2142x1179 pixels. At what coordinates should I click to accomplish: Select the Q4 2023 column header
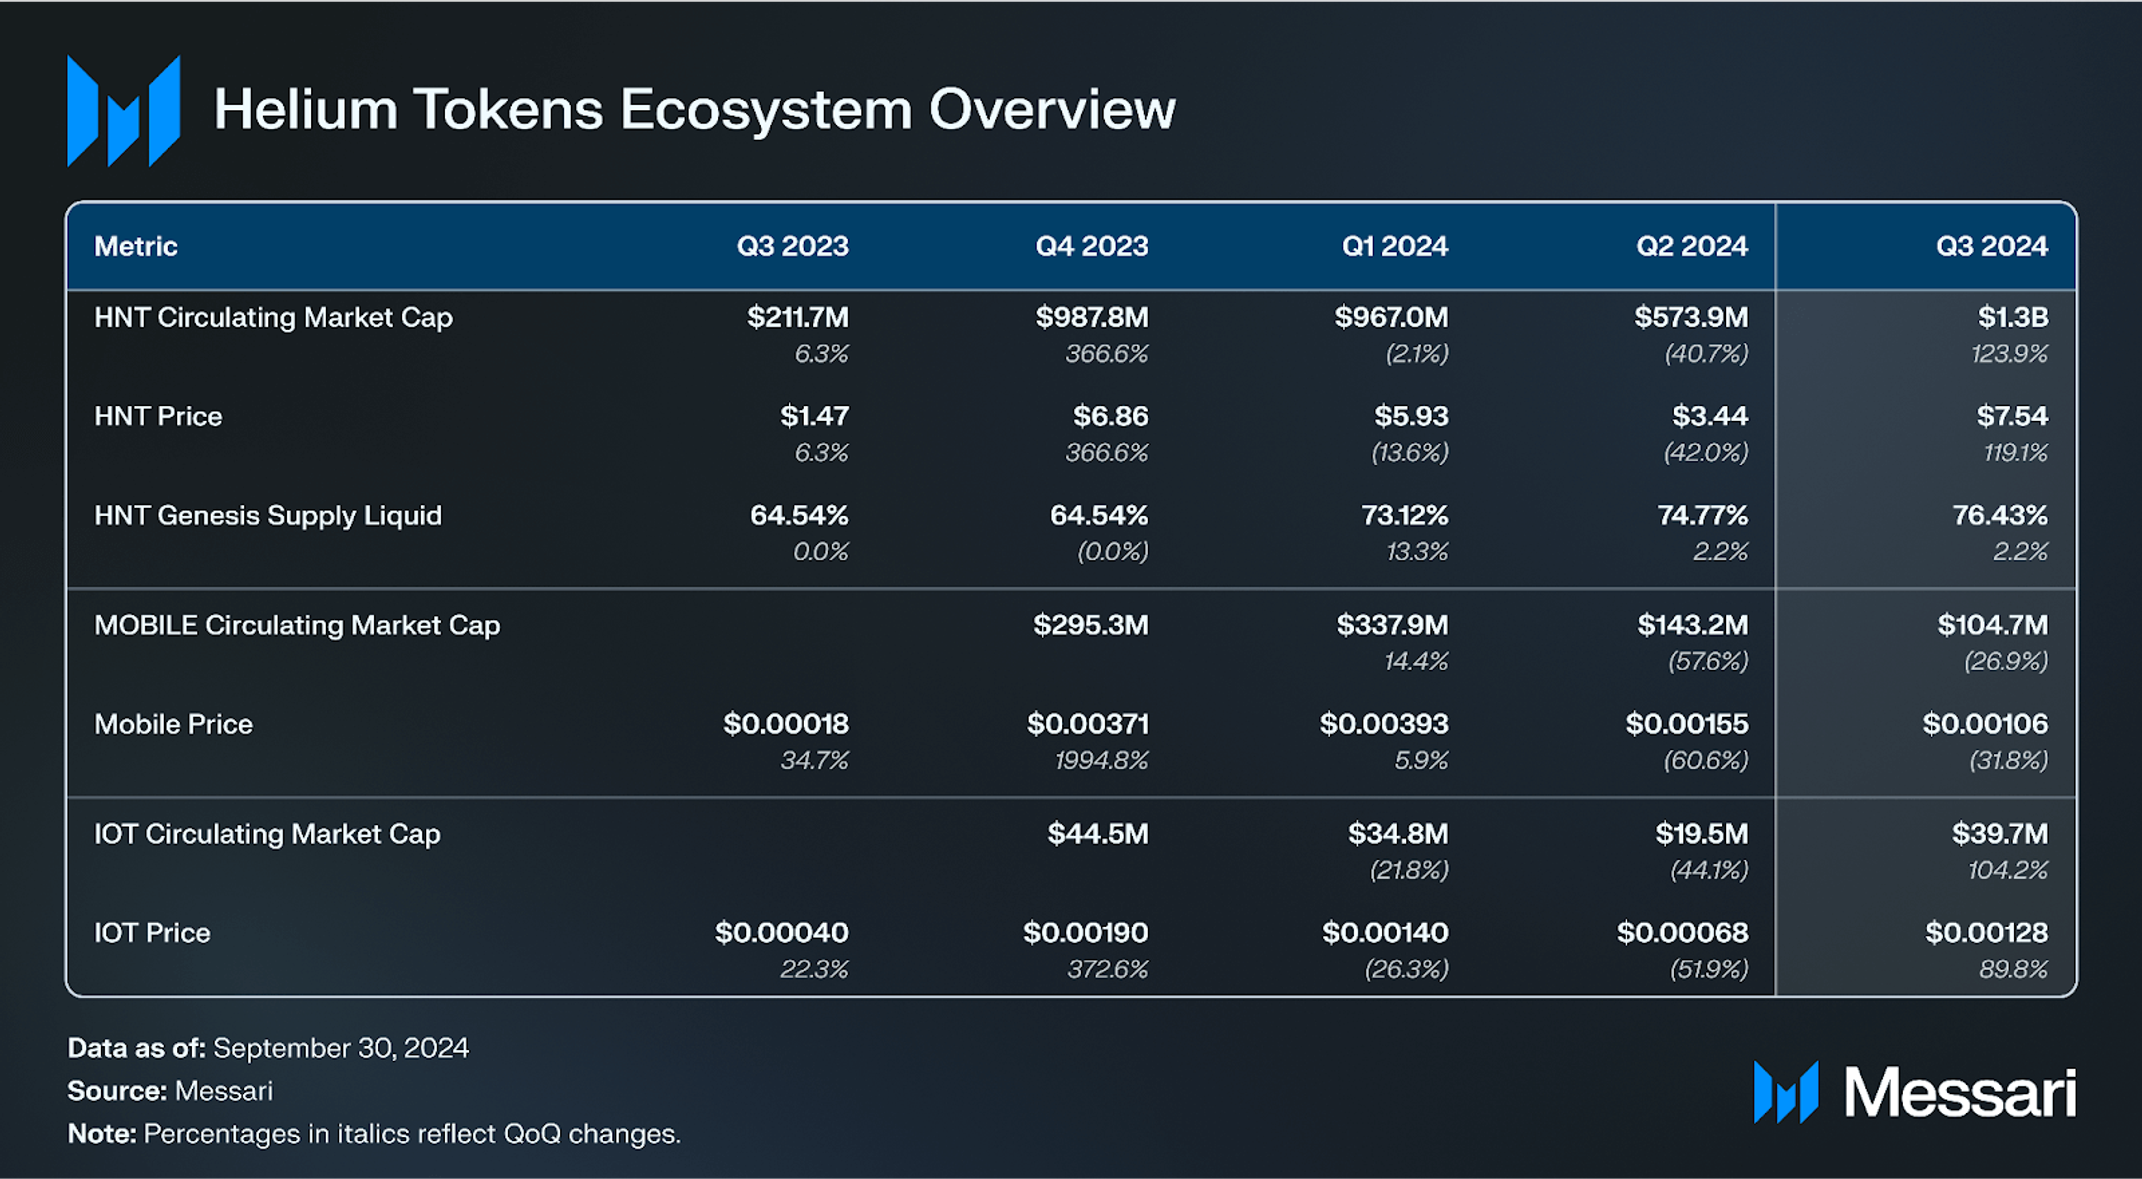[x=1092, y=246]
